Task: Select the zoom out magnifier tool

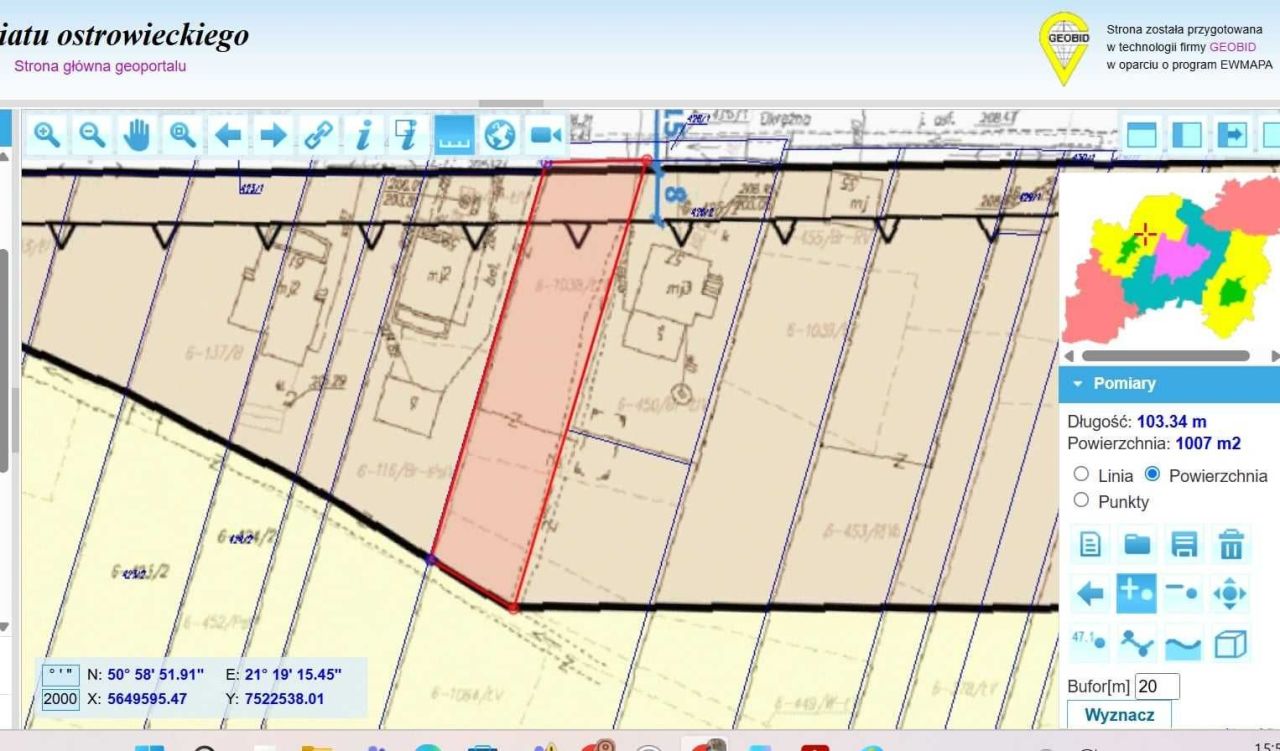Action: [x=91, y=134]
